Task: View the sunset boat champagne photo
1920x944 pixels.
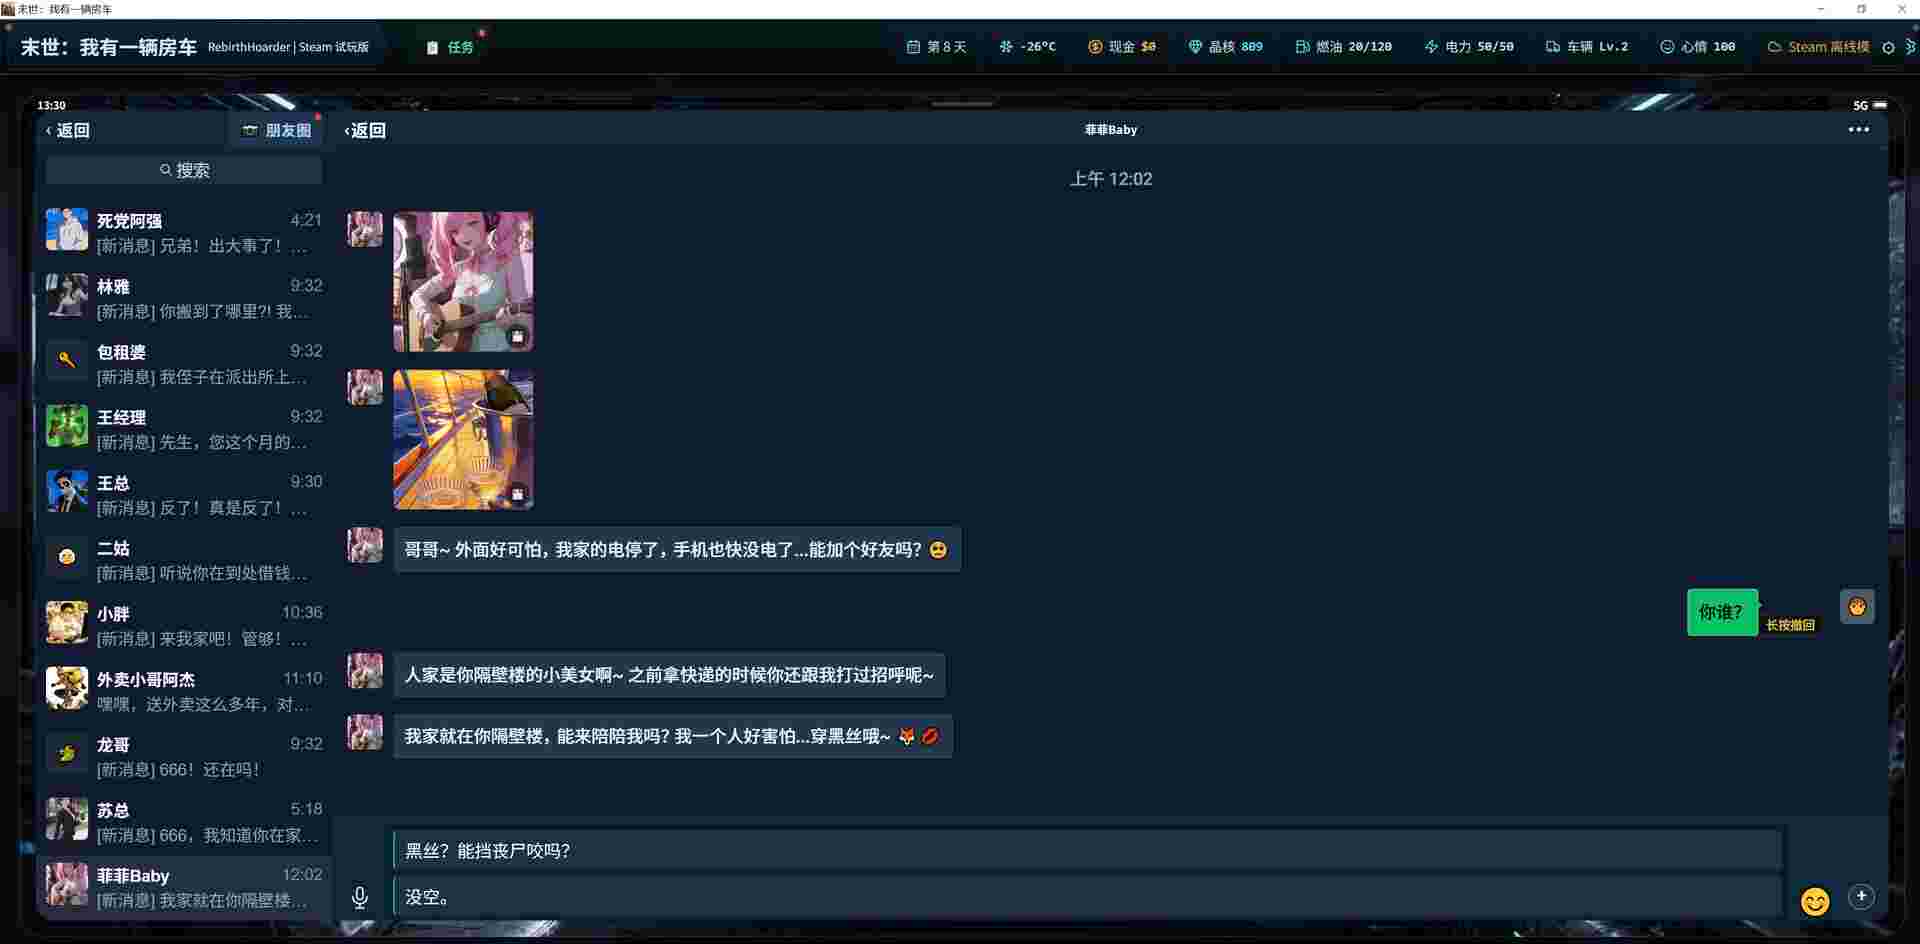Action: coord(463,439)
